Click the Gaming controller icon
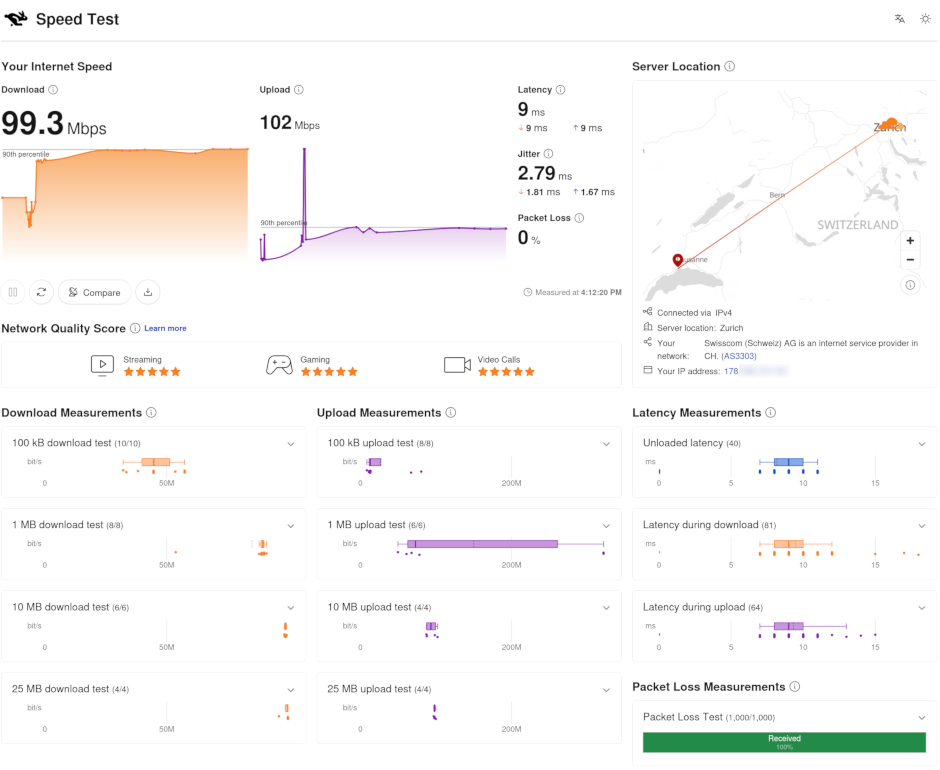 click(x=279, y=365)
